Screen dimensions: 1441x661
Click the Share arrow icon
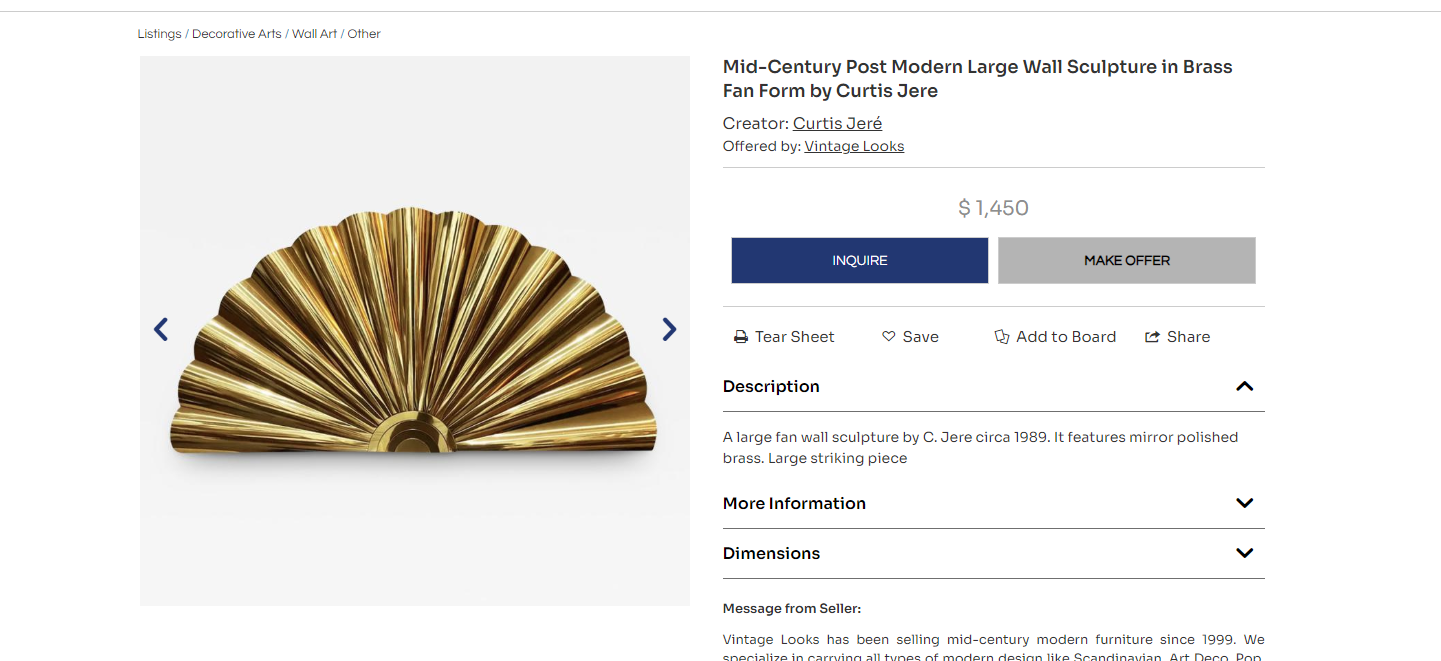(1153, 337)
